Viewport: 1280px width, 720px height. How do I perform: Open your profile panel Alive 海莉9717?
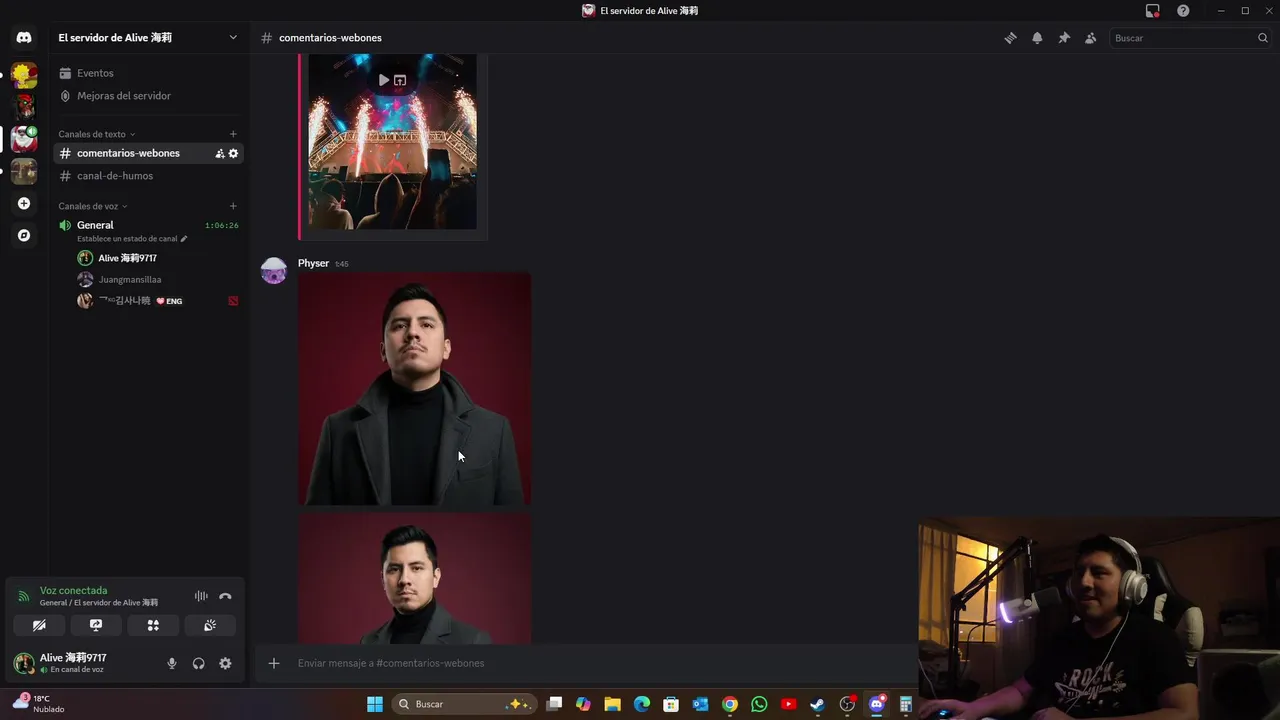click(74, 663)
